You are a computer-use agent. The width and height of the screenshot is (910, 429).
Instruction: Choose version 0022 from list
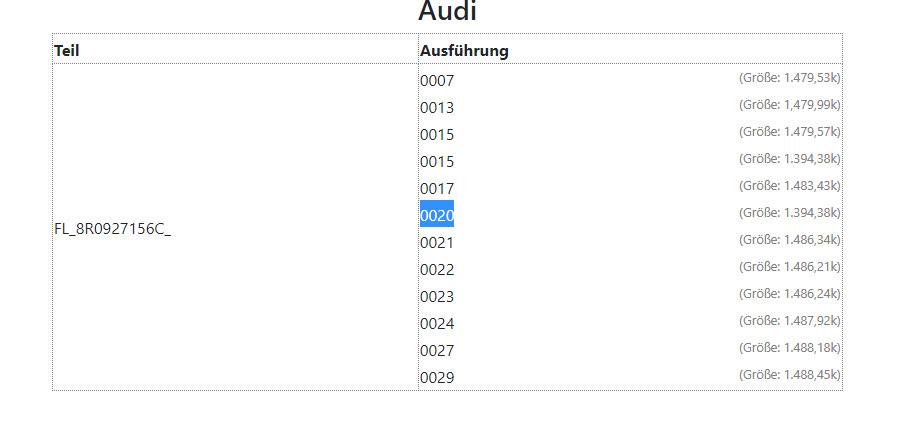[x=437, y=270]
